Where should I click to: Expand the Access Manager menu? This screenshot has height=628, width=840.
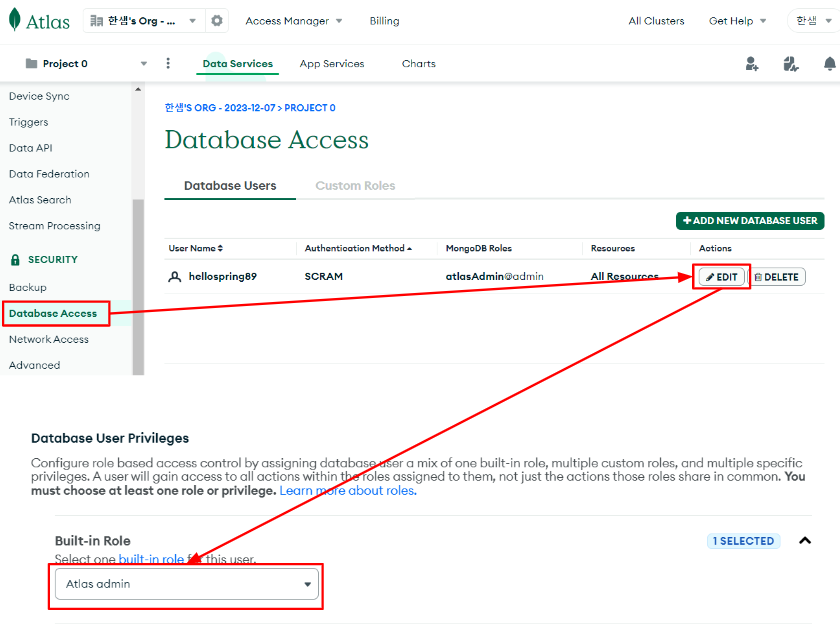pyautogui.click(x=294, y=21)
